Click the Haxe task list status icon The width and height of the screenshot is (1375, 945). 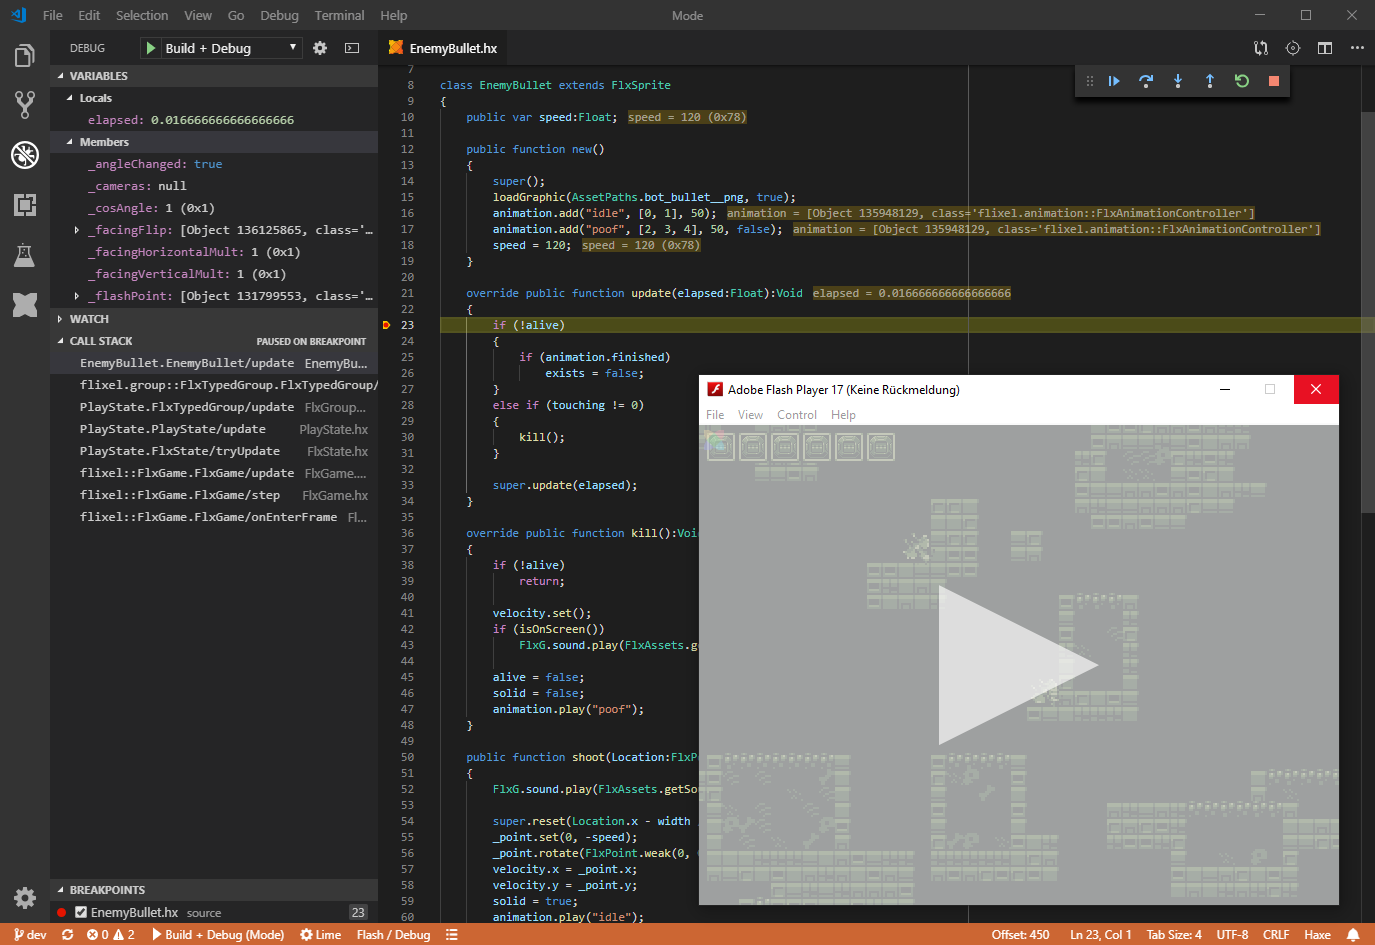point(452,935)
